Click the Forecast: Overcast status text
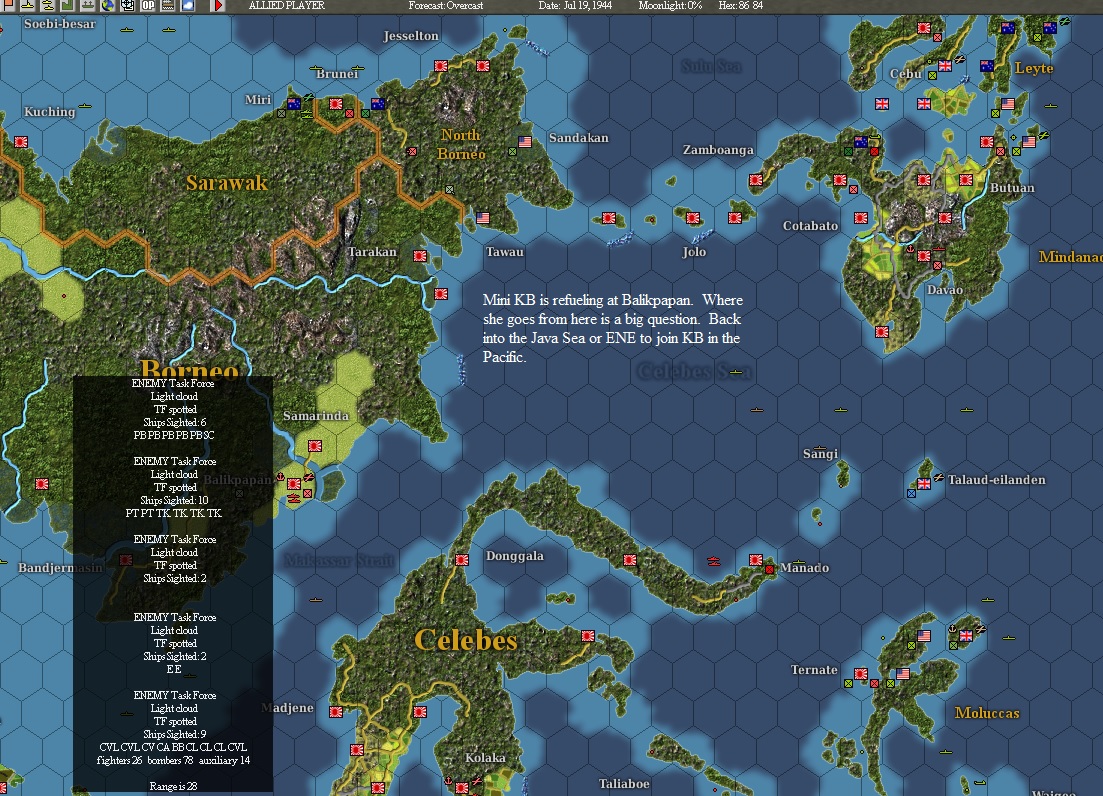 [445, 5]
